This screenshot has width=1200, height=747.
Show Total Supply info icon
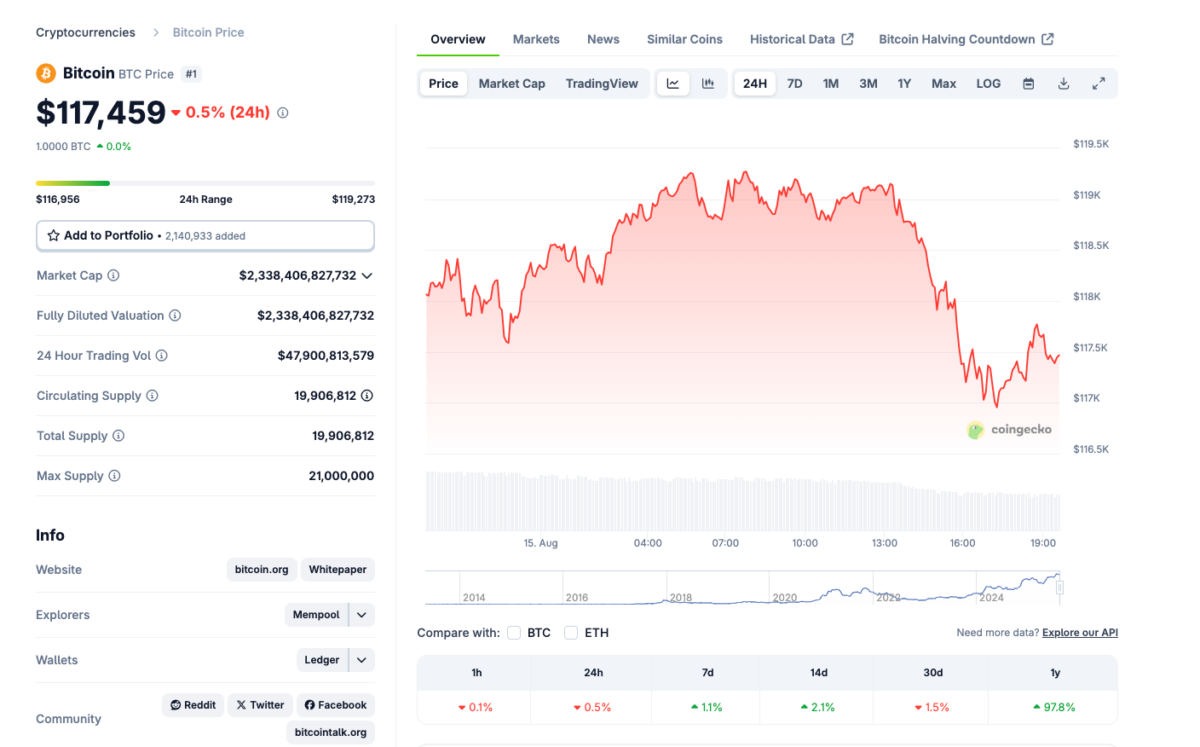(x=118, y=436)
